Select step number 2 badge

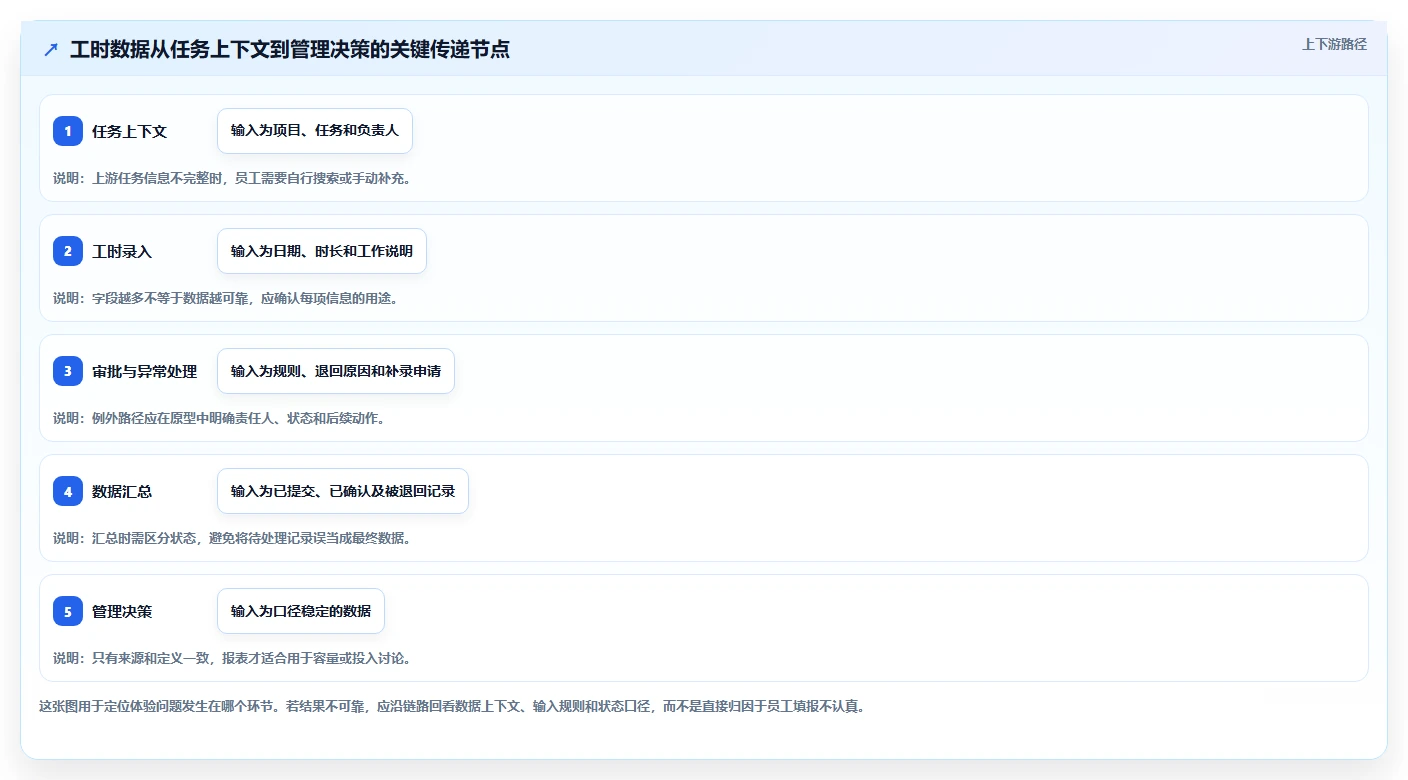(68, 251)
